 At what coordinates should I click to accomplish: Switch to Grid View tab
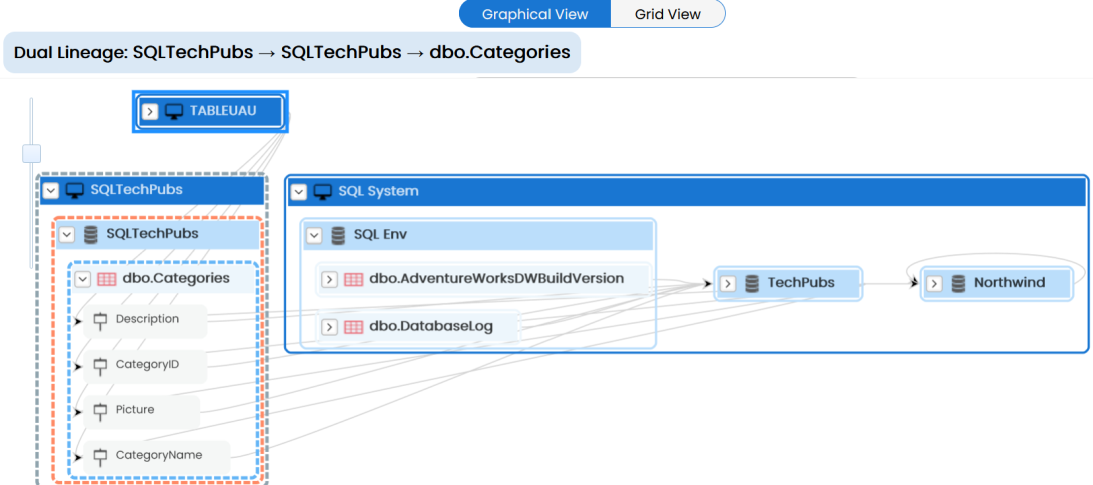668,14
